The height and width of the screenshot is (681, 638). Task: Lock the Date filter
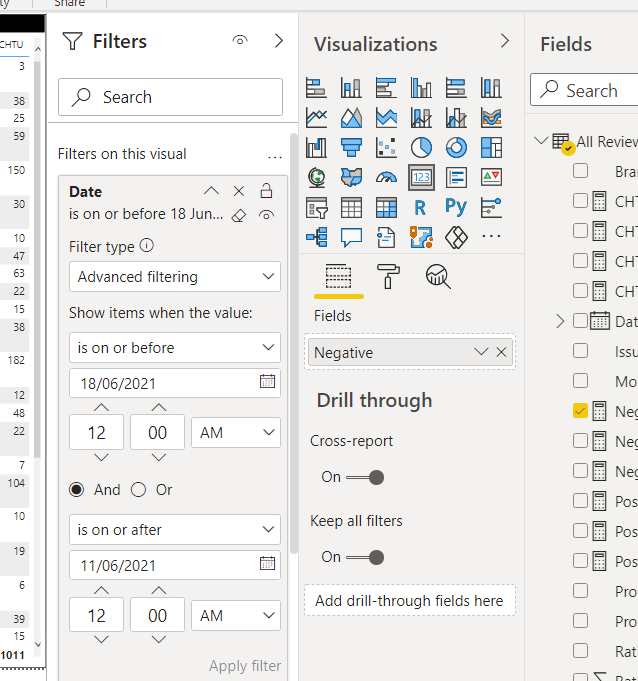click(x=266, y=190)
